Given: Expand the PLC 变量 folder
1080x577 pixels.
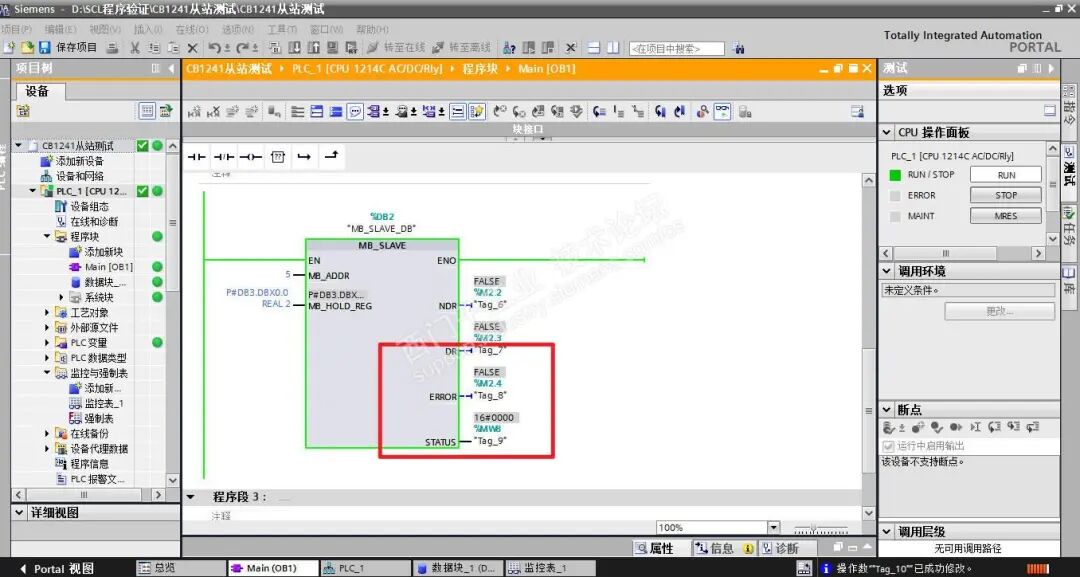Looking at the screenshot, I should click(x=47, y=343).
